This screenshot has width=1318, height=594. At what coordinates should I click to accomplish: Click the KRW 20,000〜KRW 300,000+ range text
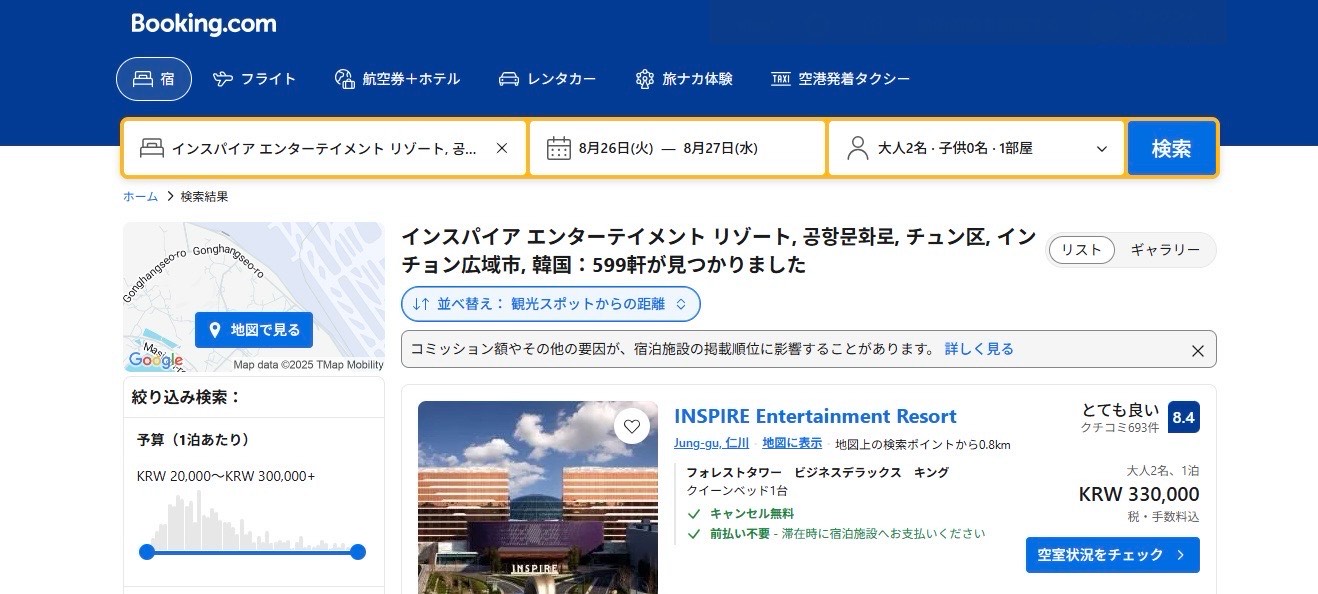point(226,476)
